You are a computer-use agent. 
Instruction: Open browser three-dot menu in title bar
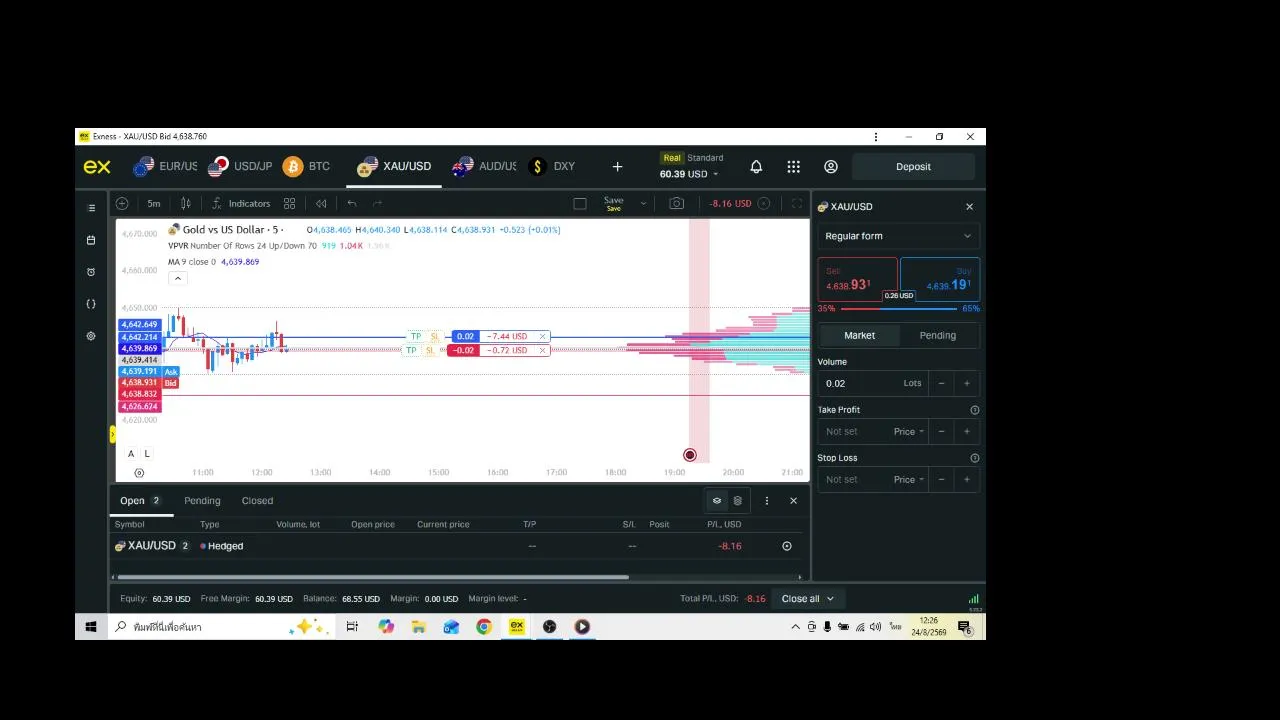[x=876, y=137]
